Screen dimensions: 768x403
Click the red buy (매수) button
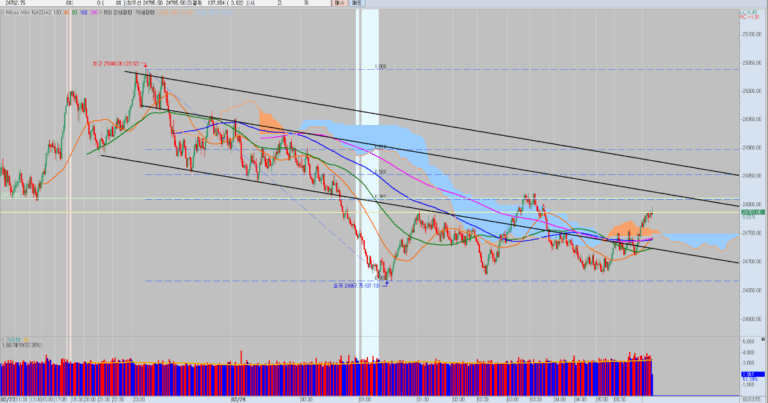coord(339,3)
